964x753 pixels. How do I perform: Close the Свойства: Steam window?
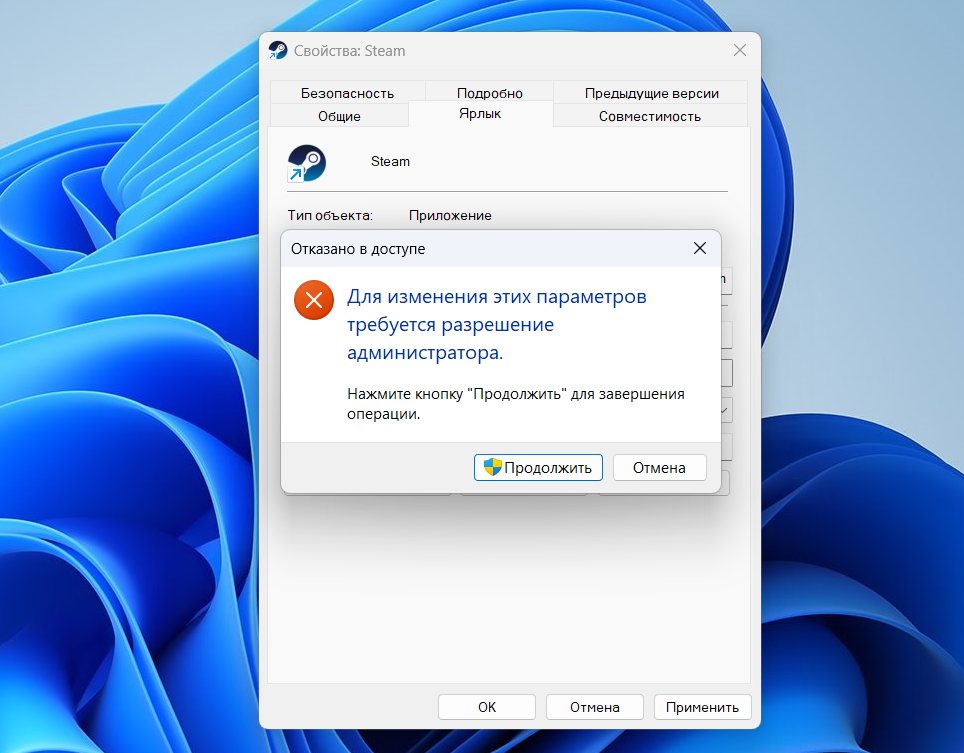coord(739,50)
